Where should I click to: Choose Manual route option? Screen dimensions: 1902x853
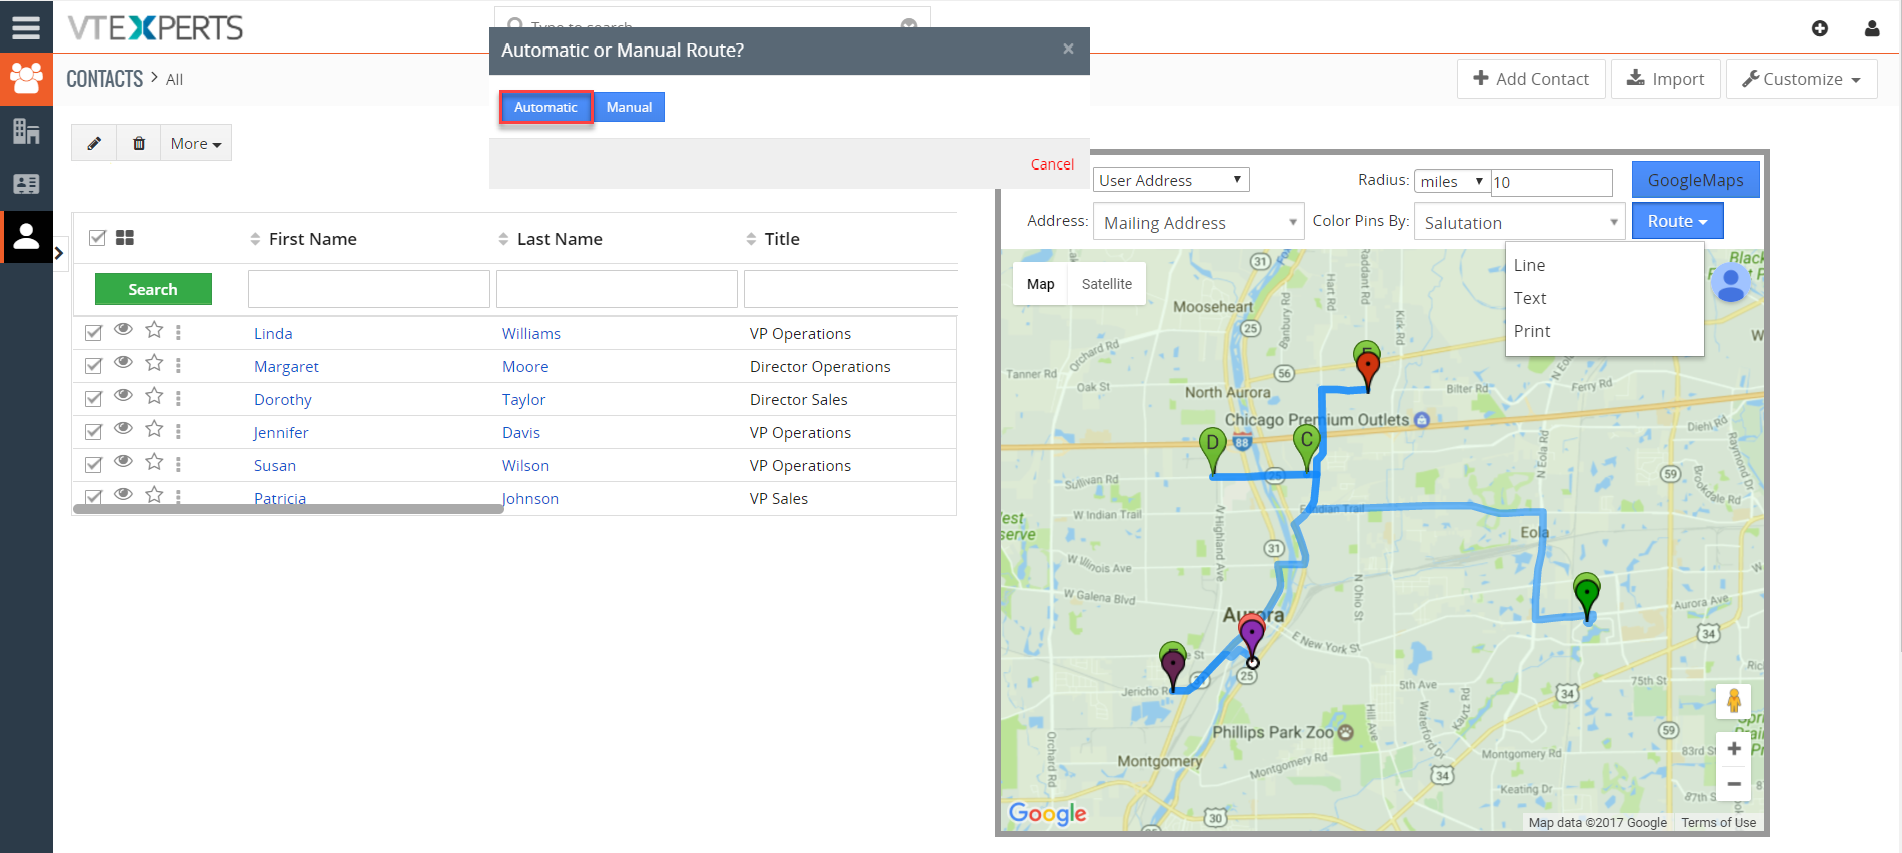tap(629, 107)
